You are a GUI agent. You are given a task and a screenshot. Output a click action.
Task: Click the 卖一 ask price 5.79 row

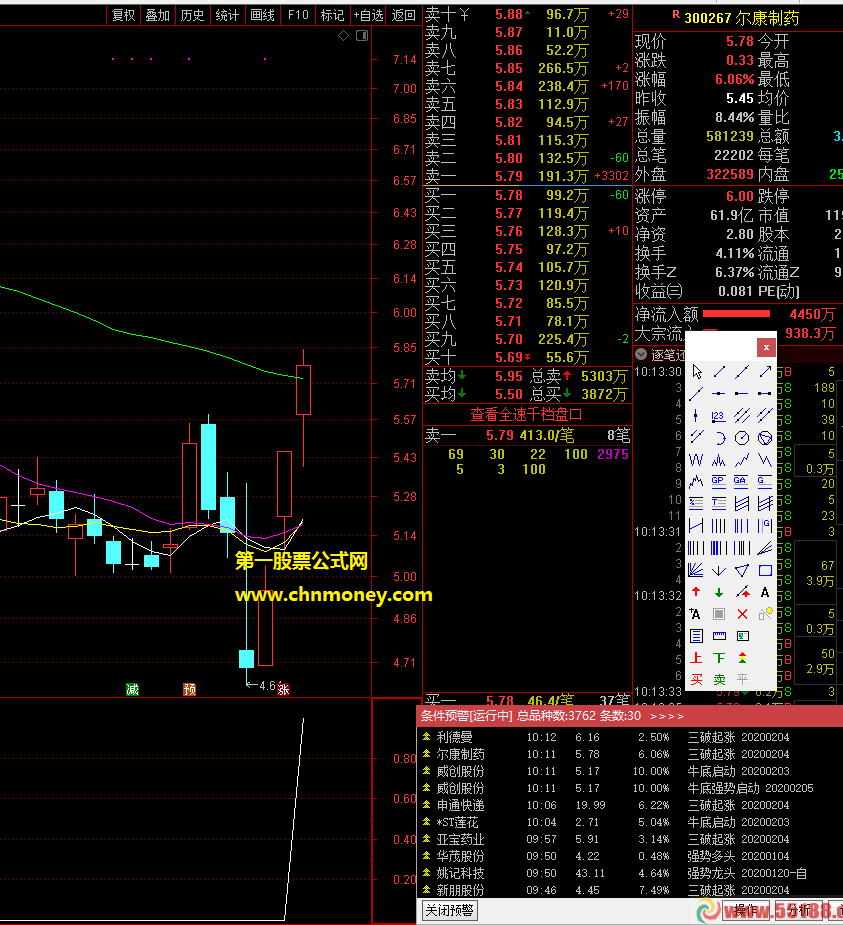pyautogui.click(x=527, y=176)
